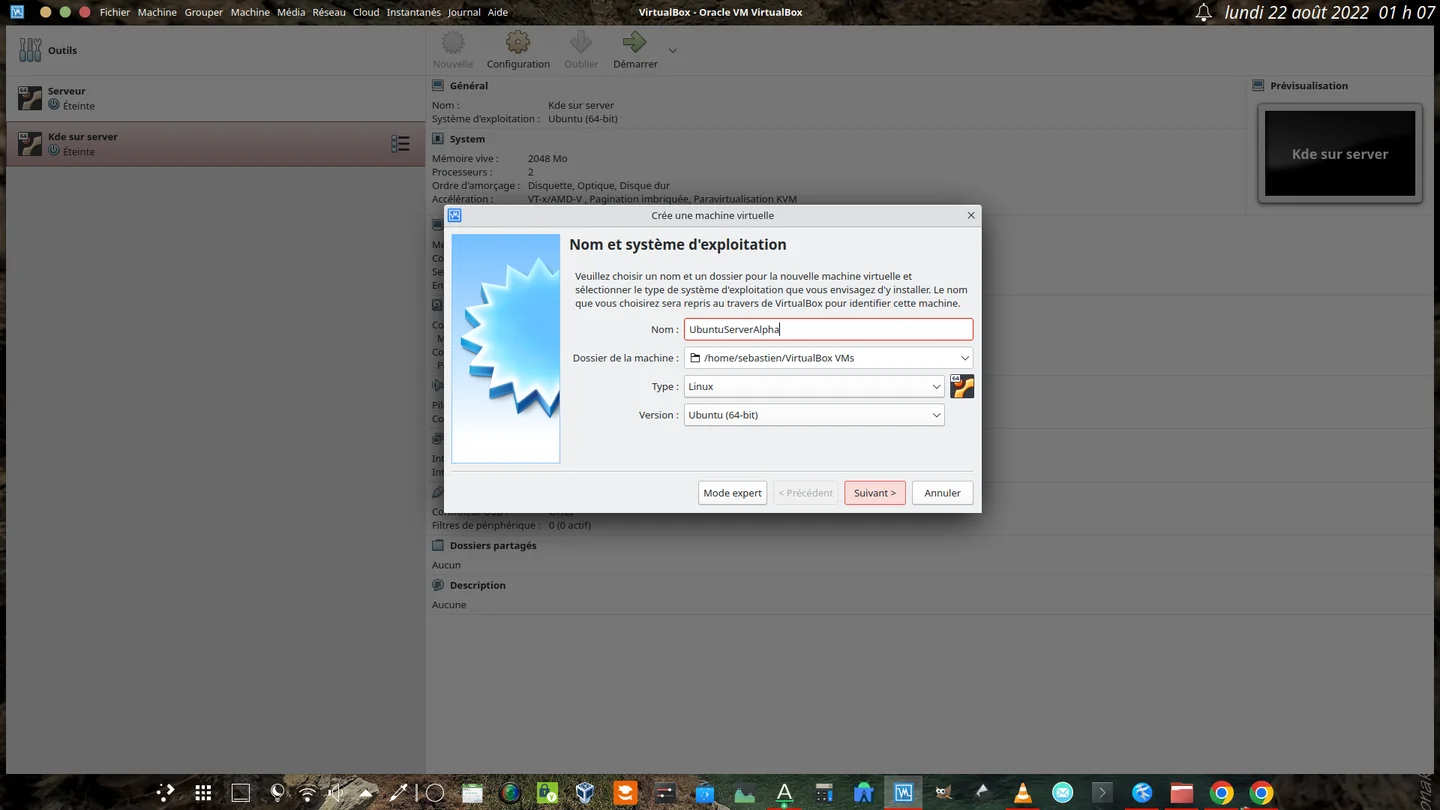Open the Fichier menu

tap(115, 12)
